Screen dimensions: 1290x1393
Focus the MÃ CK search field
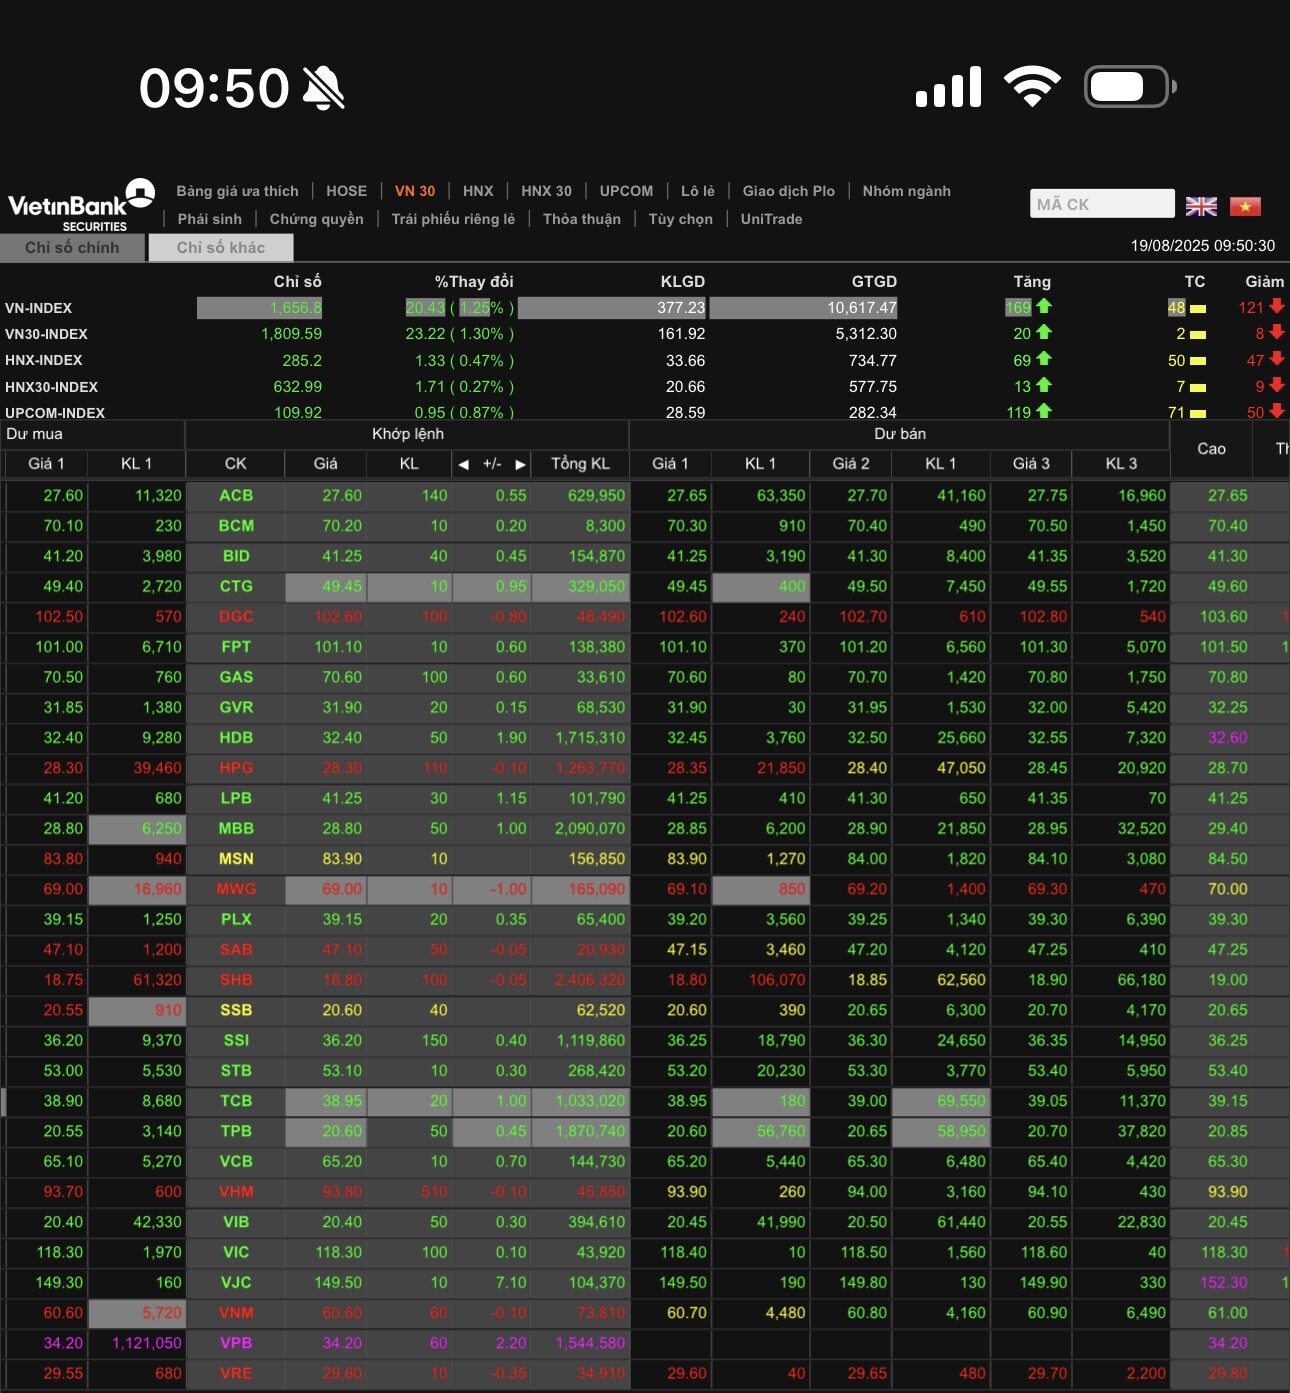(x=1102, y=204)
